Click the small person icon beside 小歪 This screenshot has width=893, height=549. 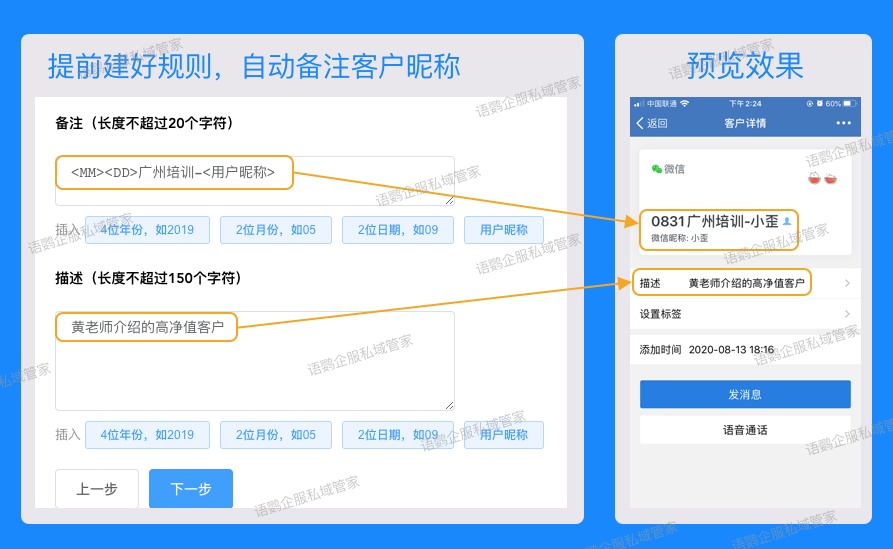click(786, 222)
